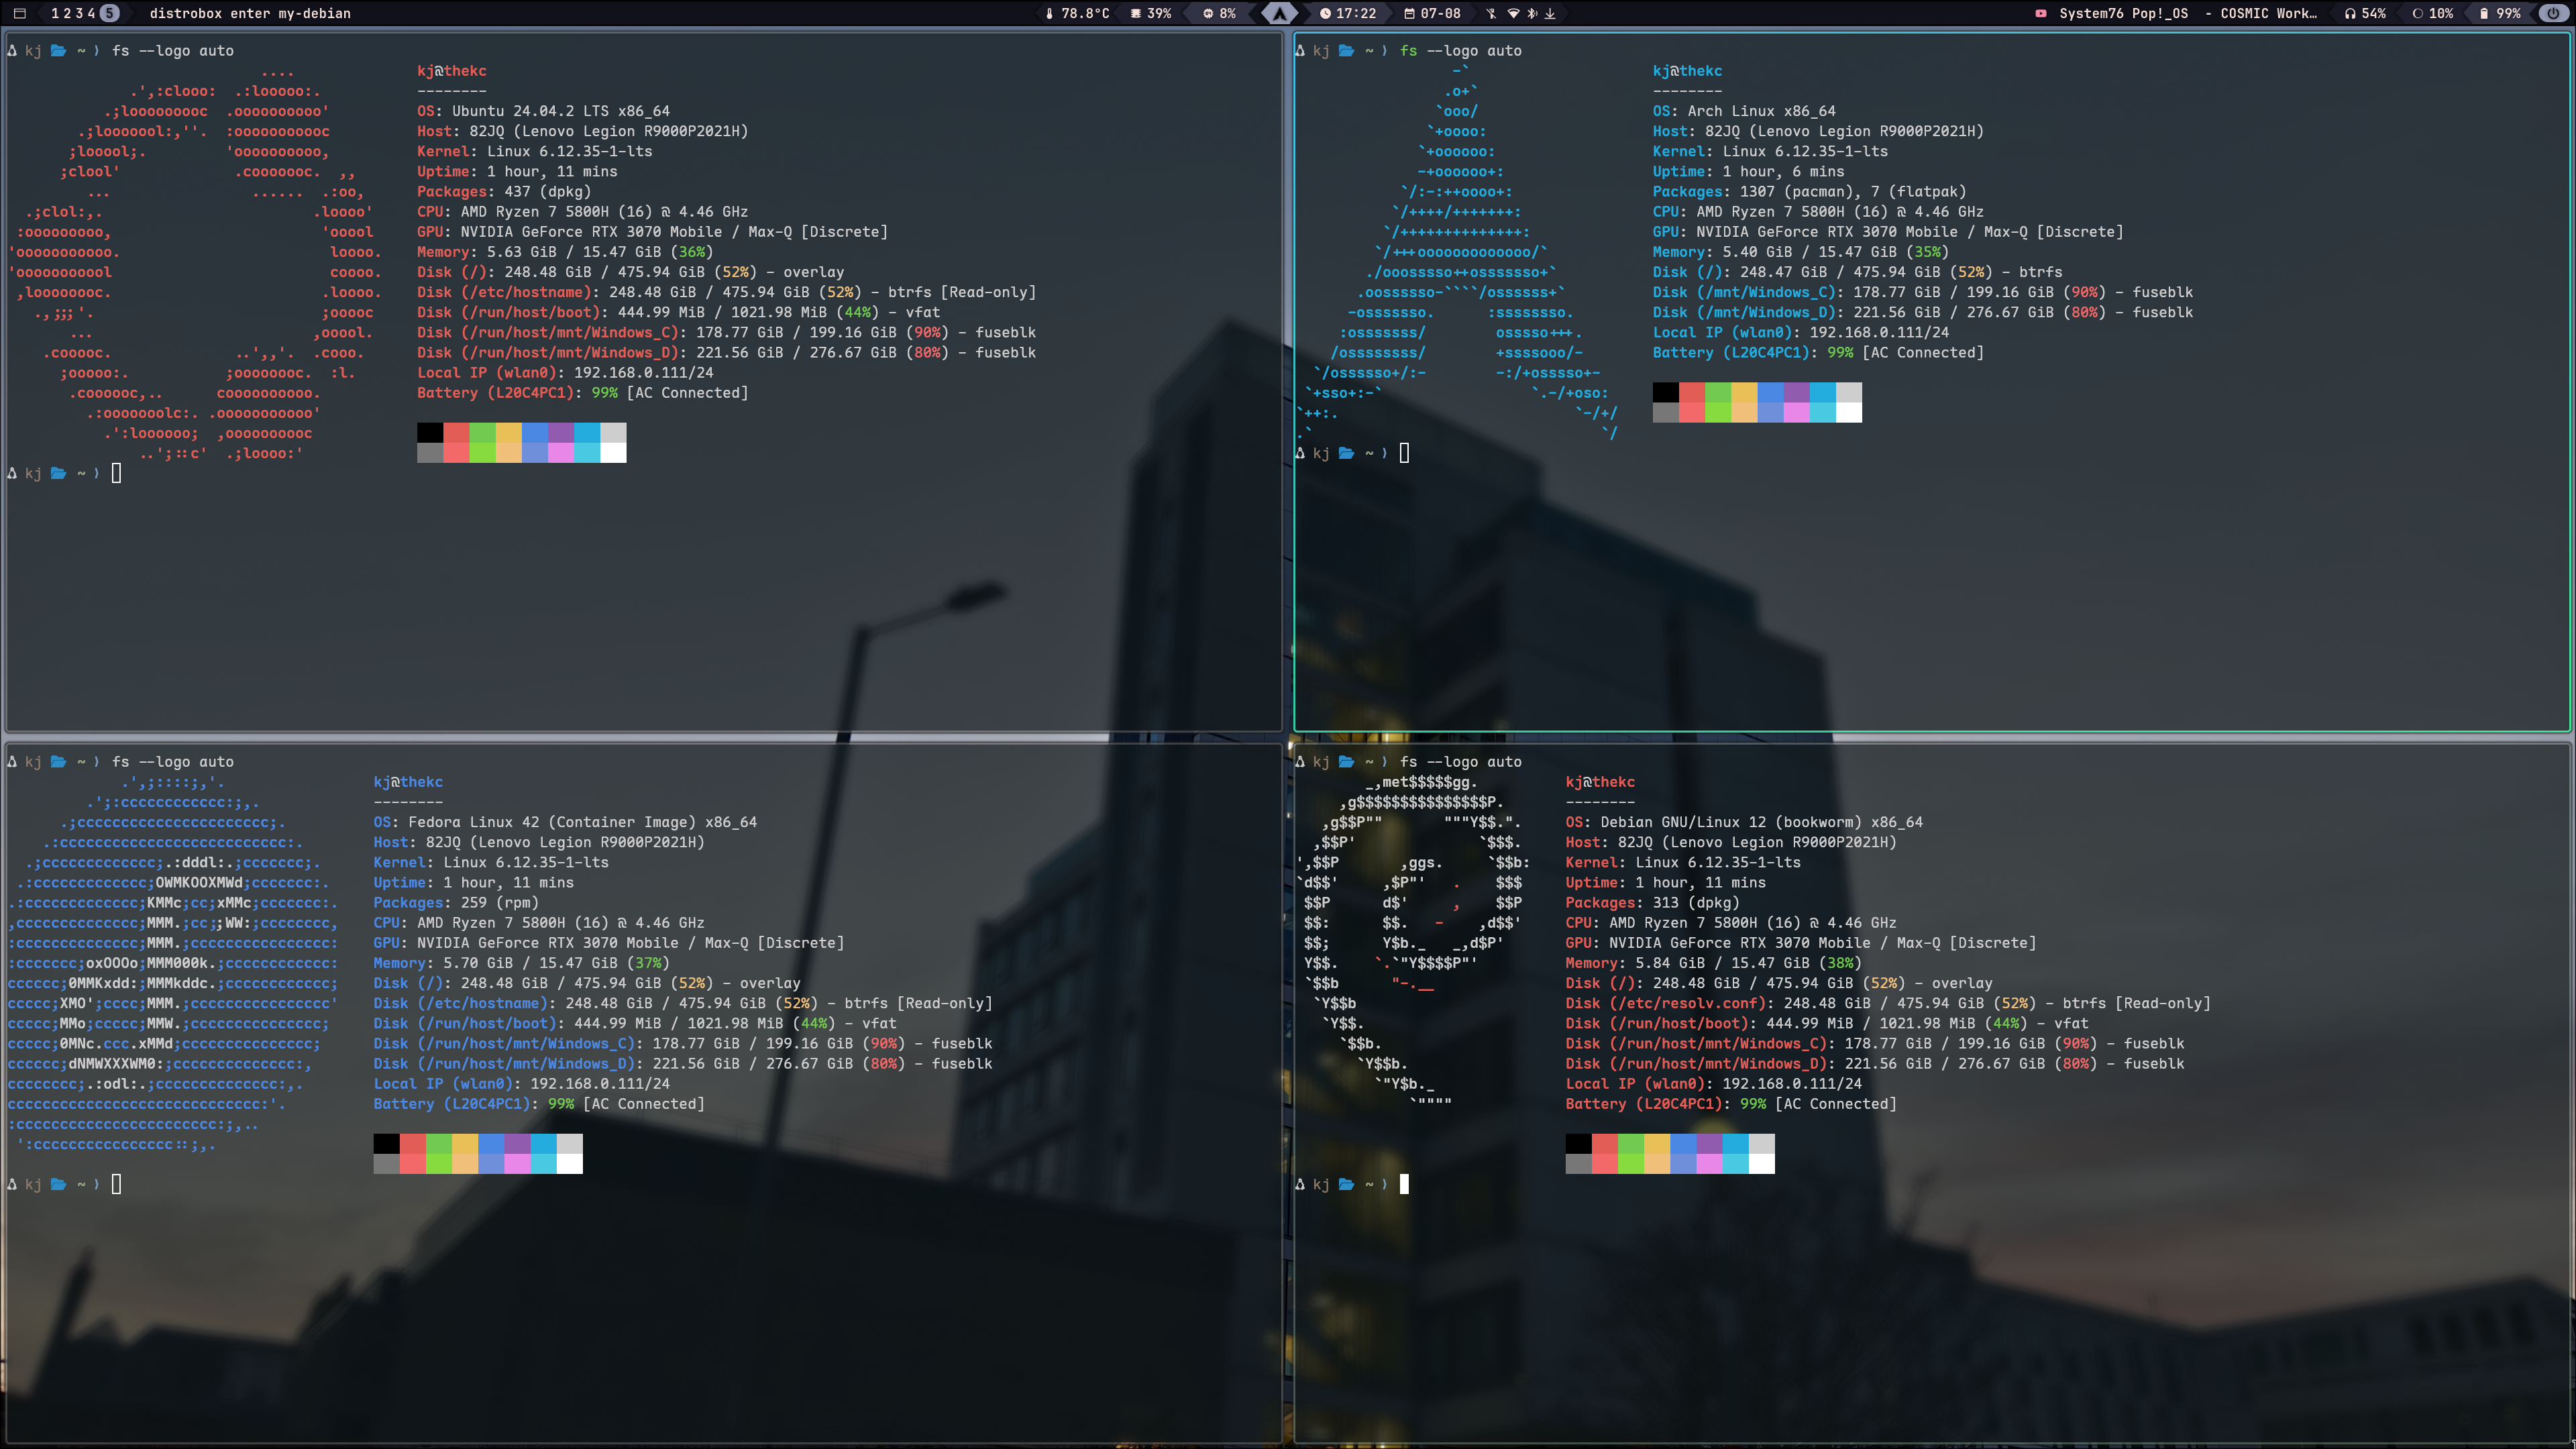The height and width of the screenshot is (1449, 2576).
Task: Click 'Memory: 5.84 GiB' line in Debian terminal
Action: click(1713, 963)
